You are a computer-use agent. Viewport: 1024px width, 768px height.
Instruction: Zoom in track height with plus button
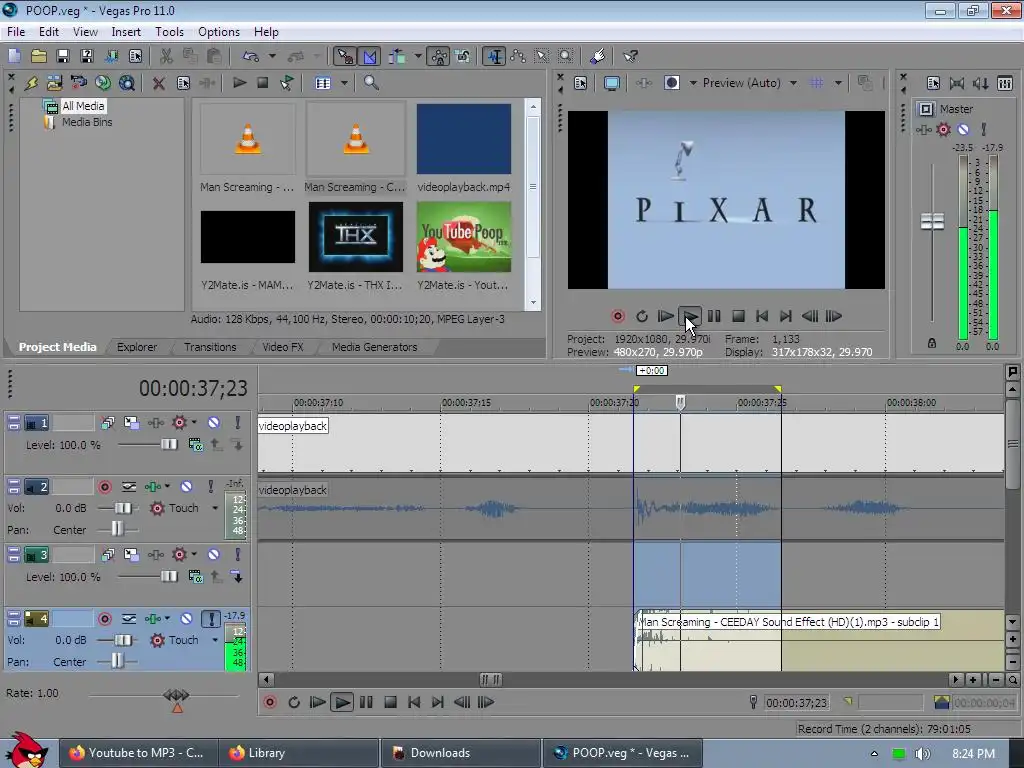[x=1013, y=639]
